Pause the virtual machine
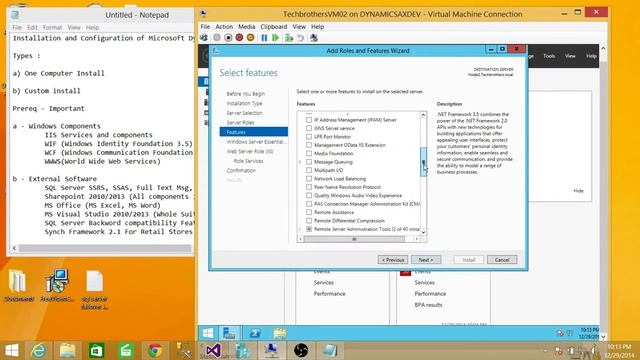Viewport: 640px width, 360px height. (264, 38)
